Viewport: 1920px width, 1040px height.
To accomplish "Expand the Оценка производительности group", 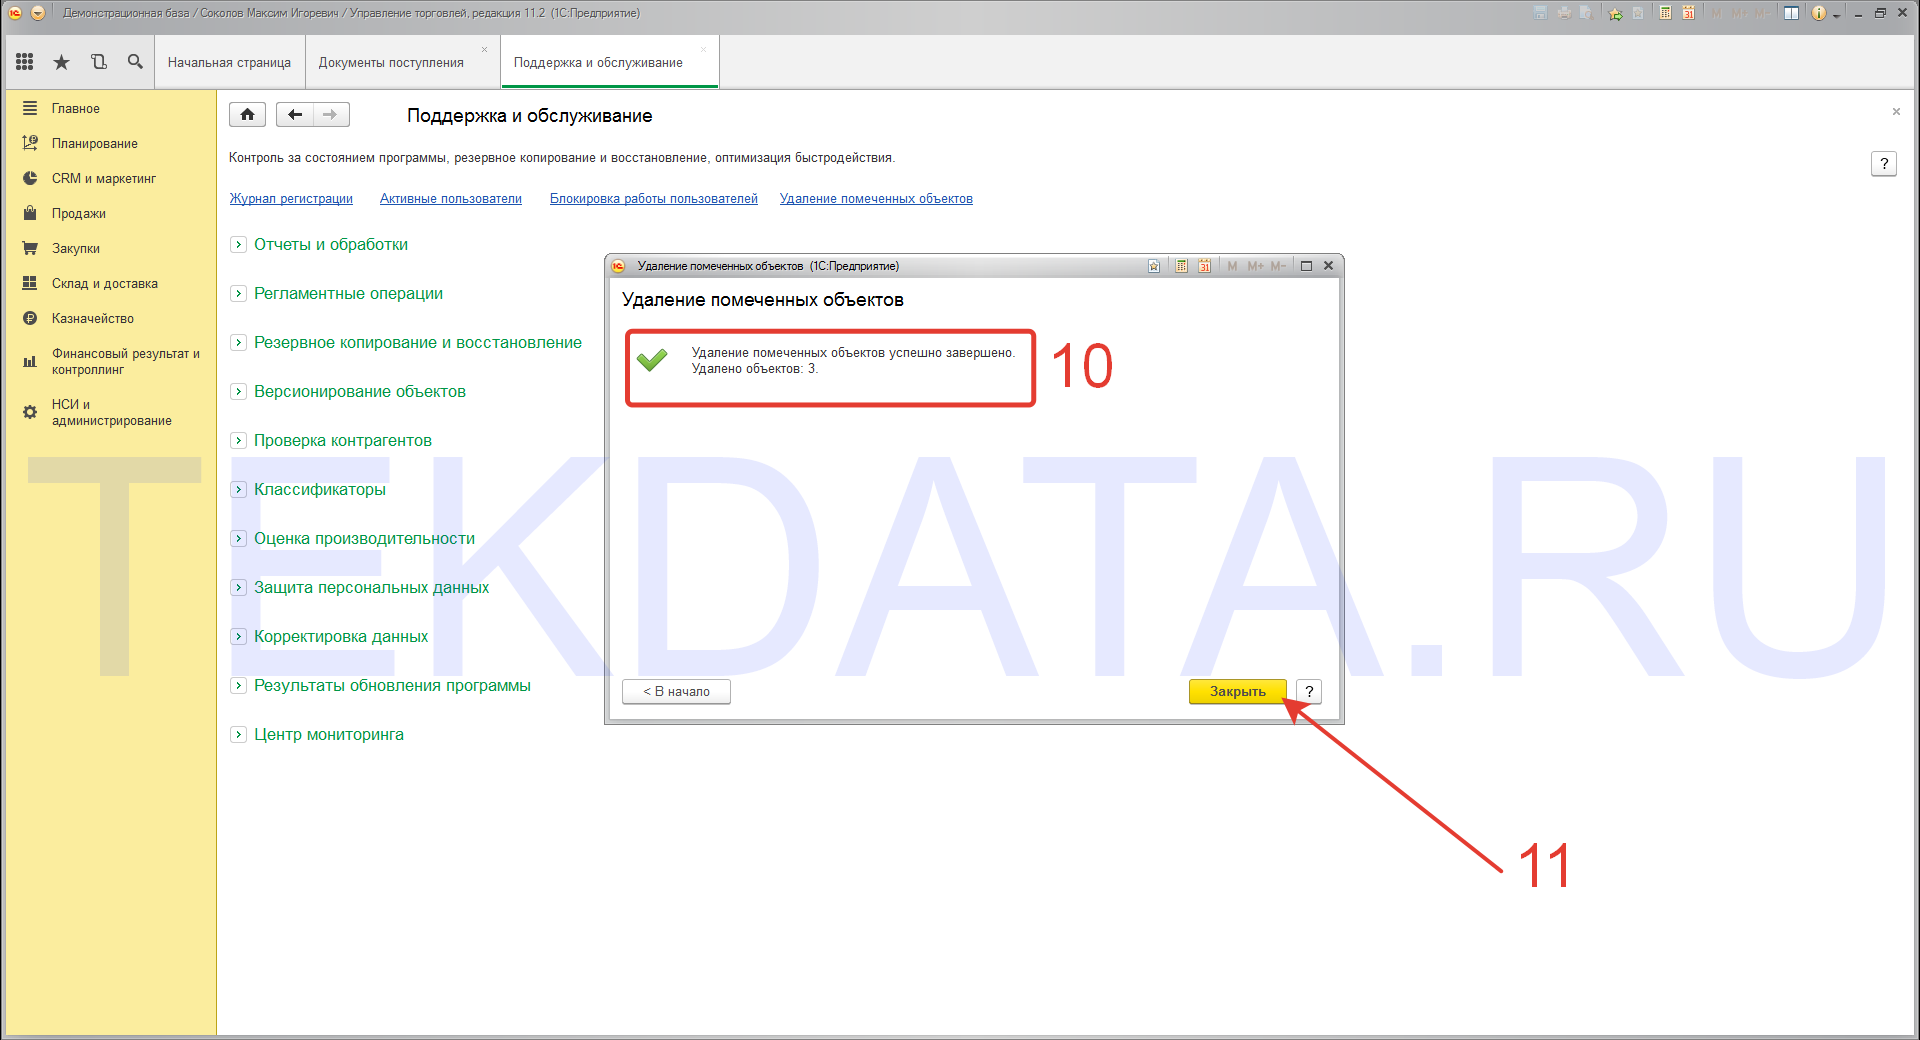I will 238,538.
